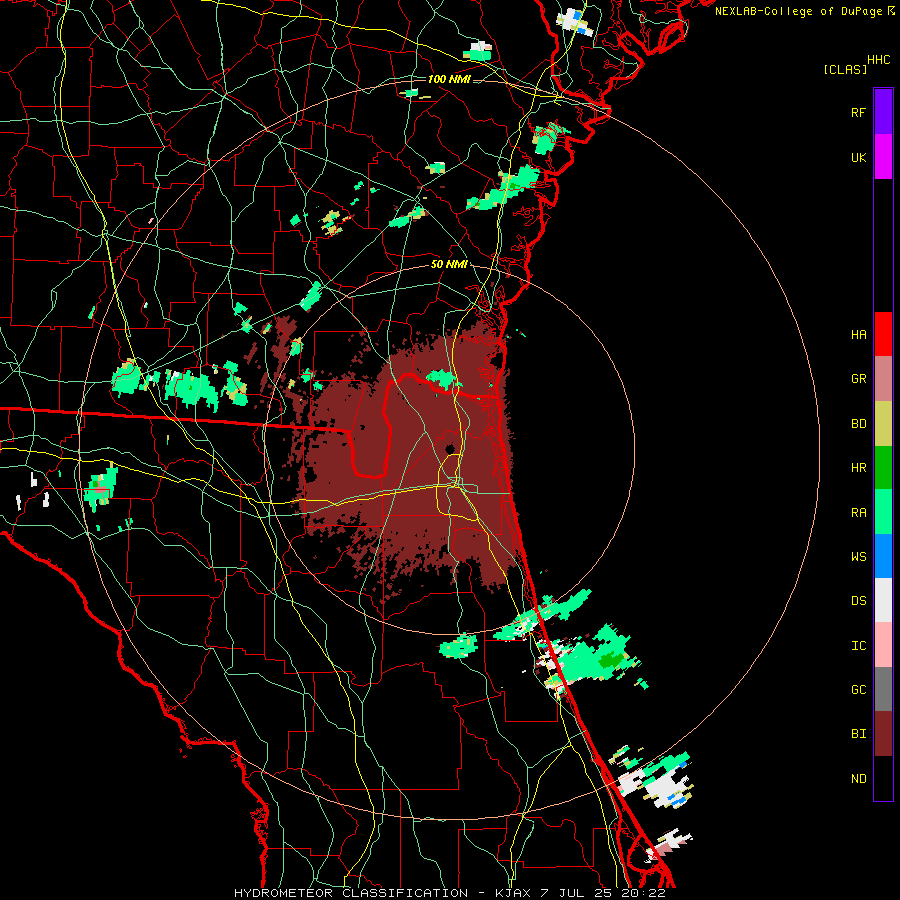Click the DS legend label

point(858,601)
